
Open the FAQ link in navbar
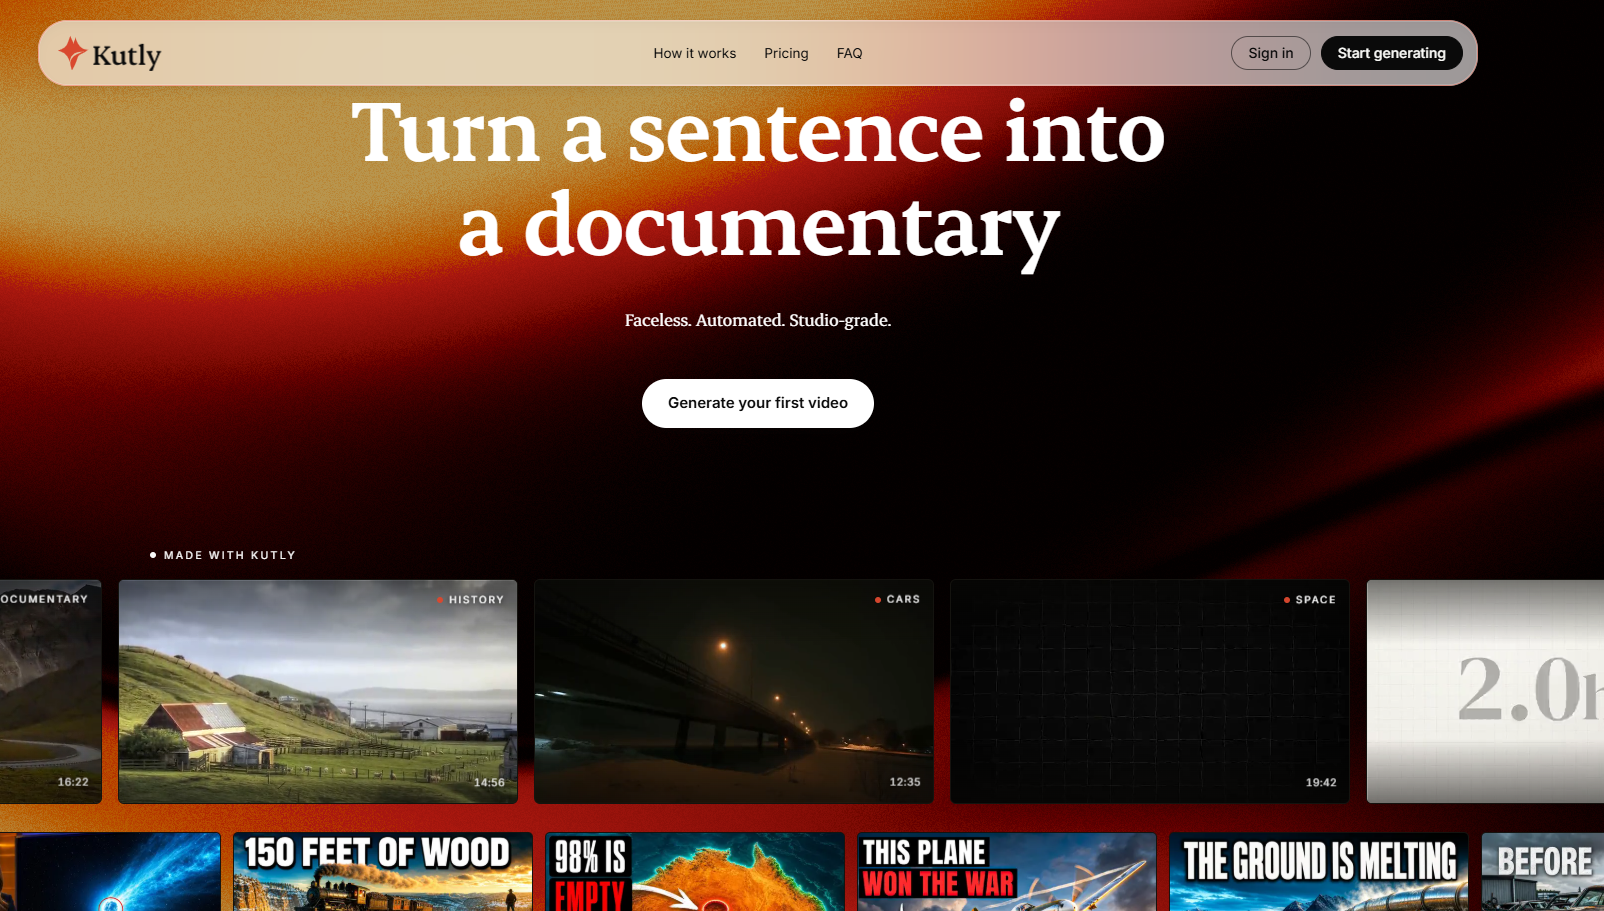(x=849, y=53)
